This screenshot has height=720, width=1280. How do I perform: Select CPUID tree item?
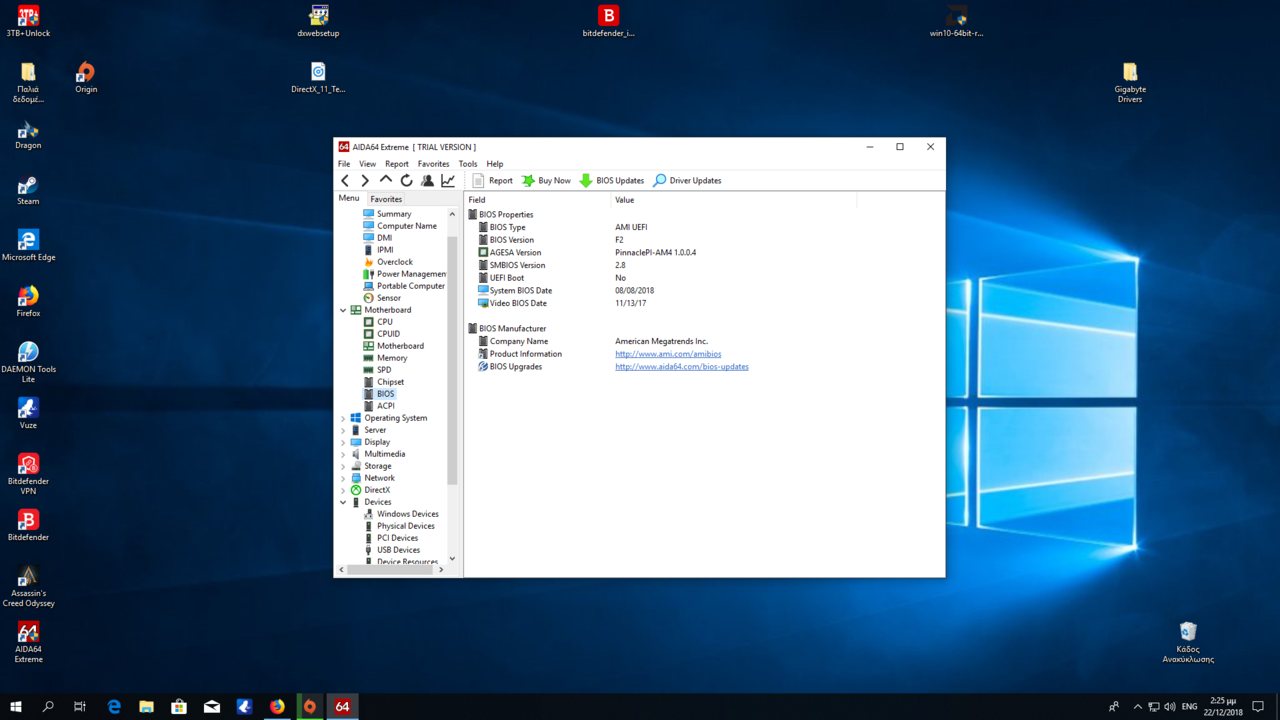(388, 334)
